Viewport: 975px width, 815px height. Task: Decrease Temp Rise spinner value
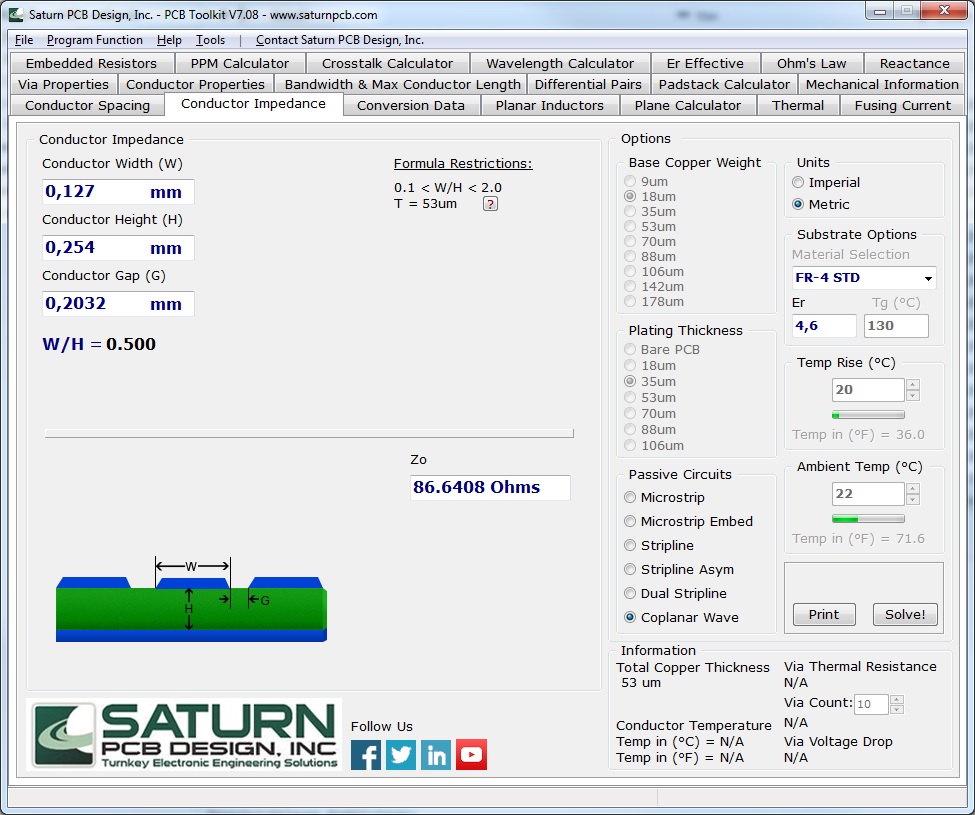pos(912,395)
